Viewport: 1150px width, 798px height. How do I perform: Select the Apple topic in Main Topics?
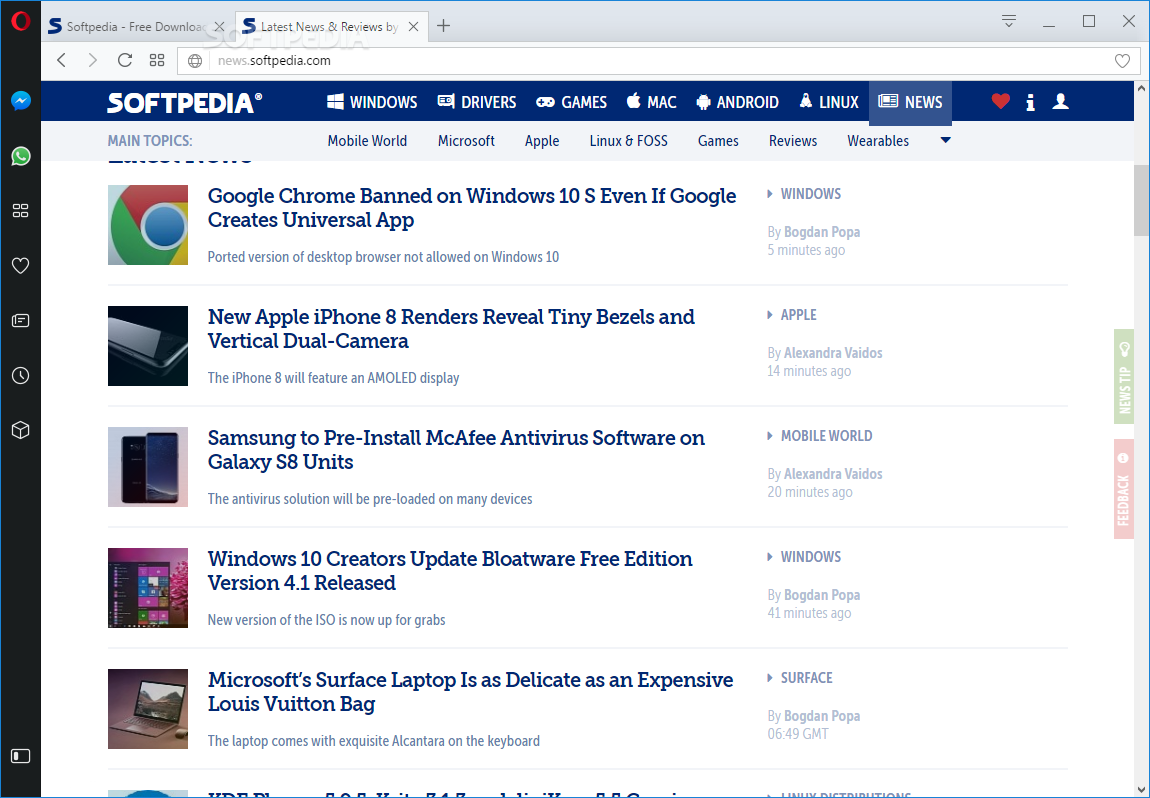[x=542, y=141]
